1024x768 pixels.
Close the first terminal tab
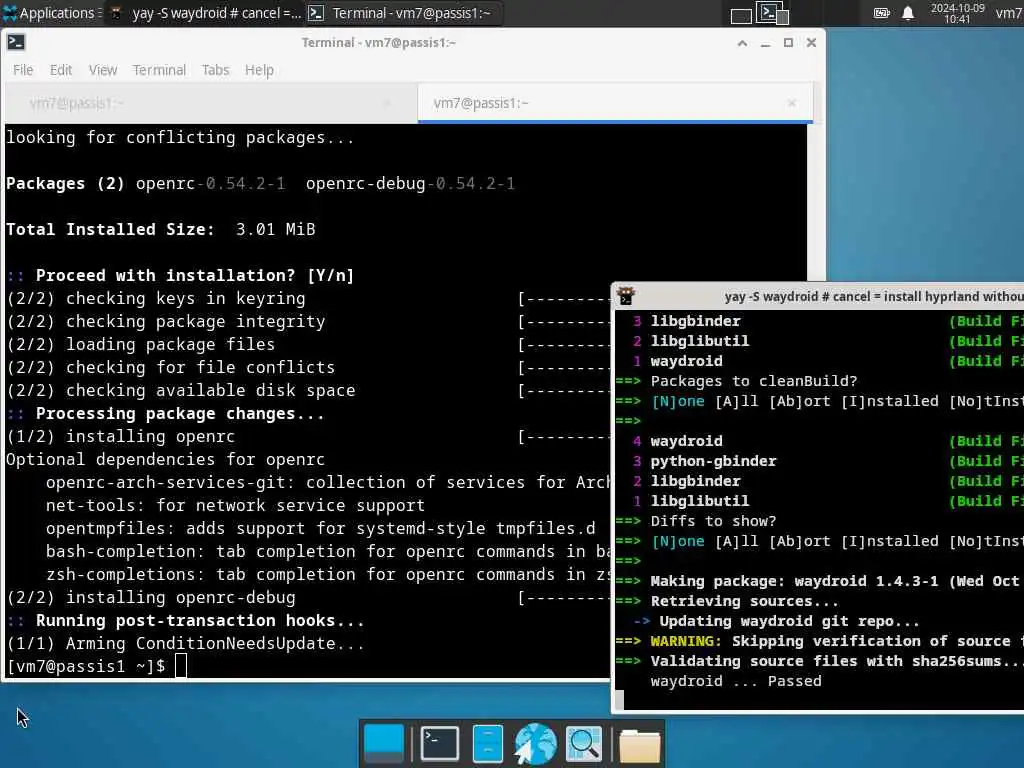pyautogui.click(x=387, y=103)
